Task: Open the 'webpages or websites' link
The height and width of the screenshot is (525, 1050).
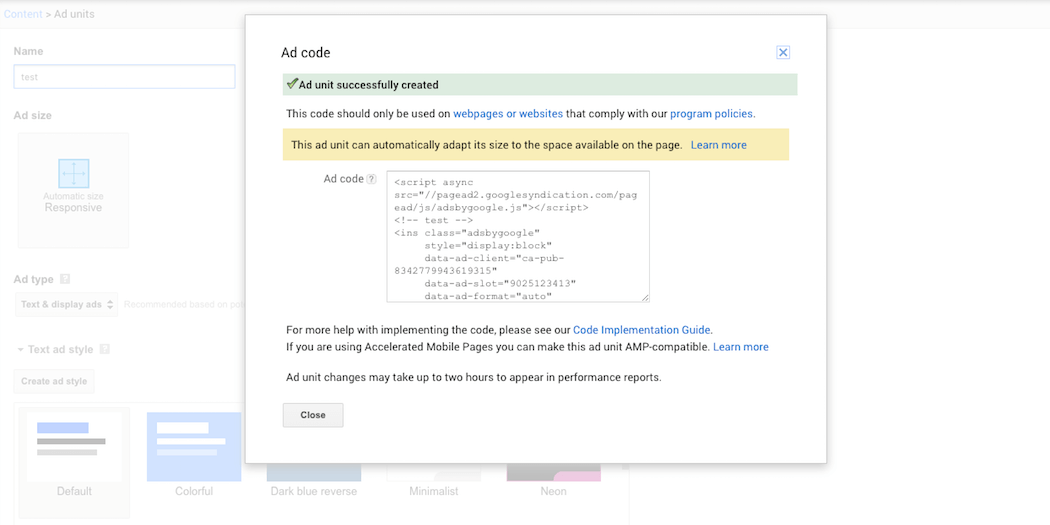Action: point(508,114)
